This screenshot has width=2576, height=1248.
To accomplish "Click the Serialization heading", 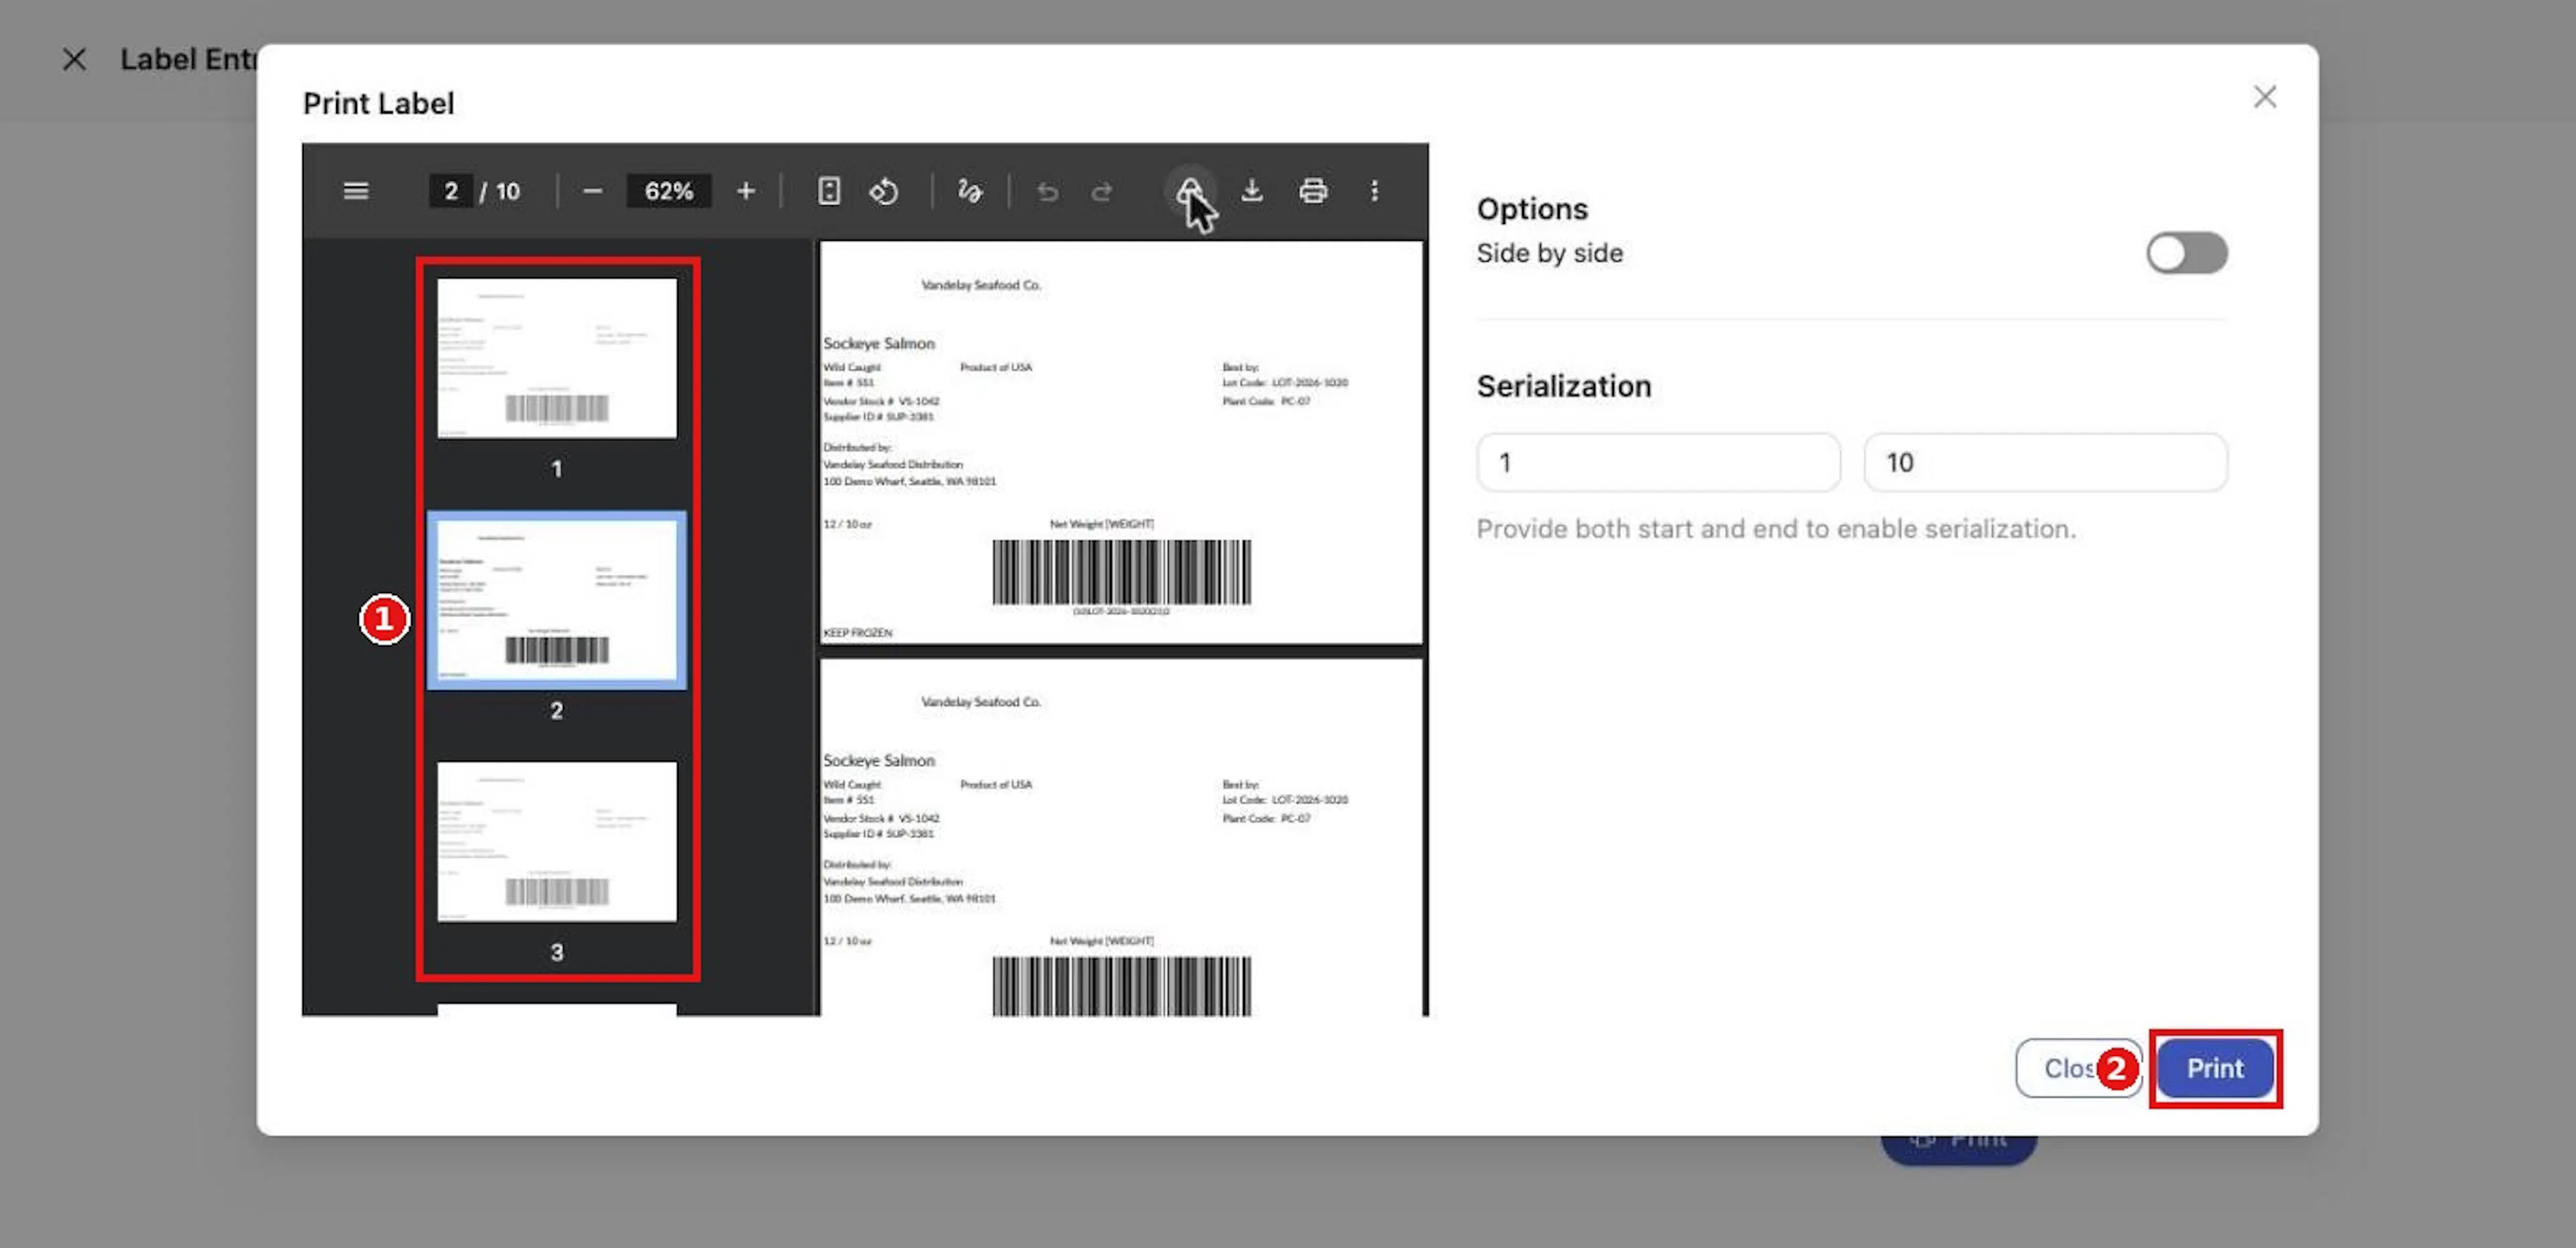I will (x=1563, y=386).
